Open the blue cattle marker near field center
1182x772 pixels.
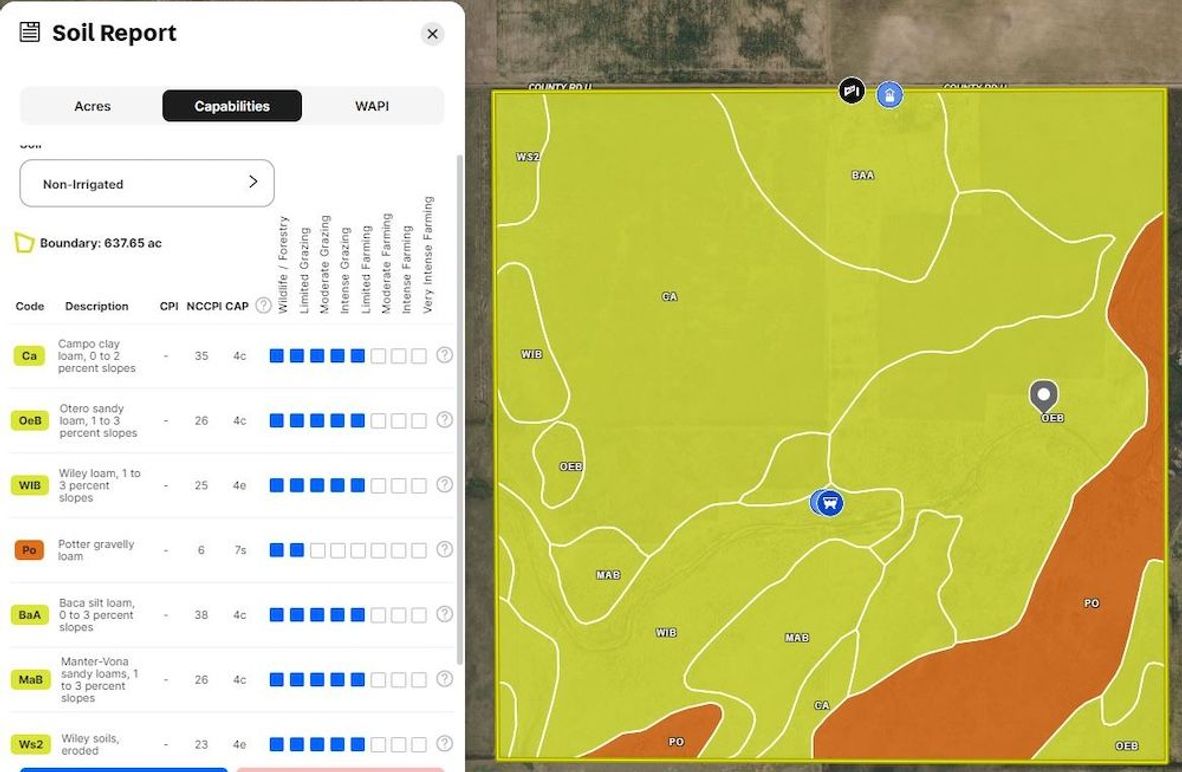click(827, 505)
